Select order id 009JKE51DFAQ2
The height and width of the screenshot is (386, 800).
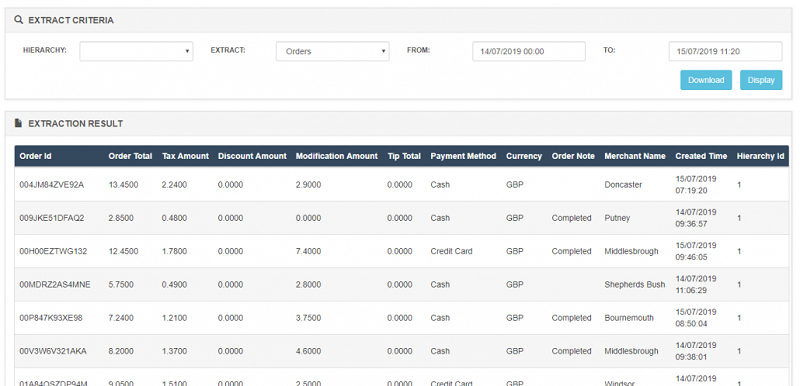click(x=52, y=218)
